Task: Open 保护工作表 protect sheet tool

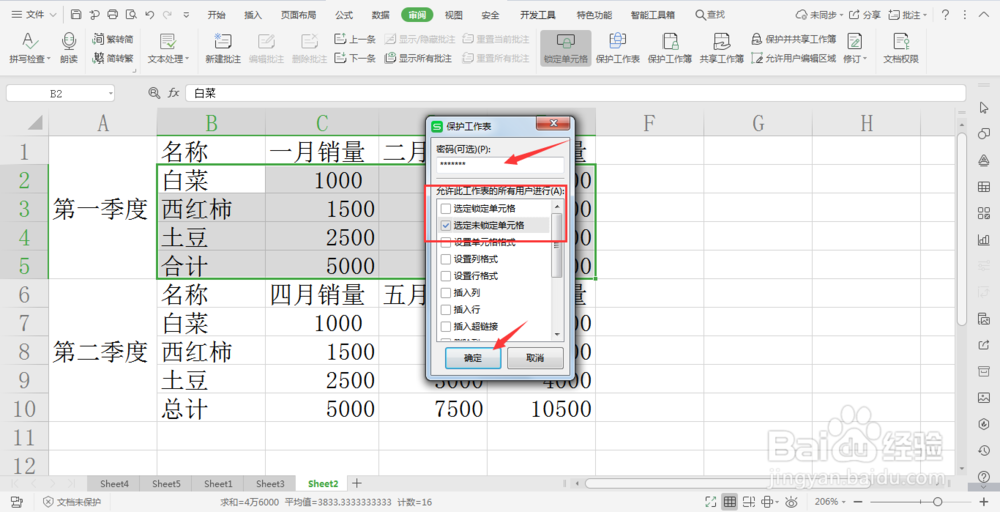Action: 617,48
